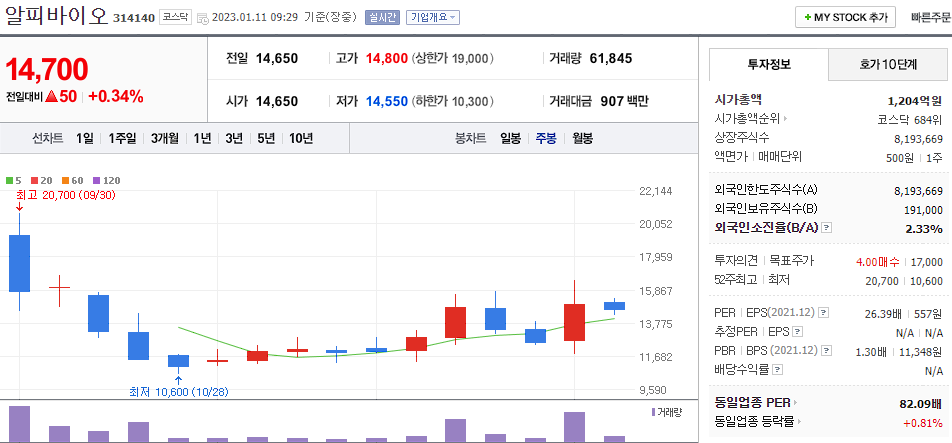This screenshot has width=952, height=443.
Task: Click the purple 거래량 legend marker
Action: point(653,413)
